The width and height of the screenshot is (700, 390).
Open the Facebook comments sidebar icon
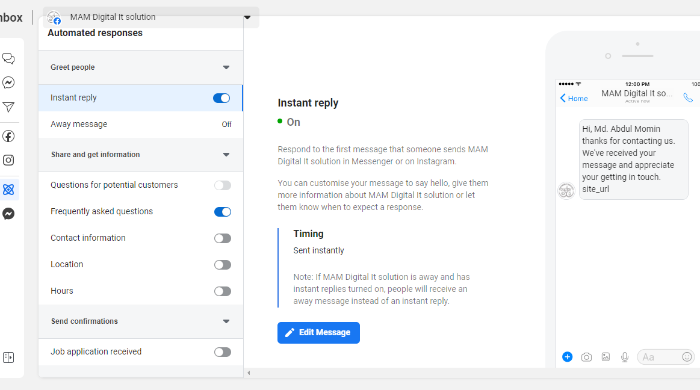coord(8,136)
